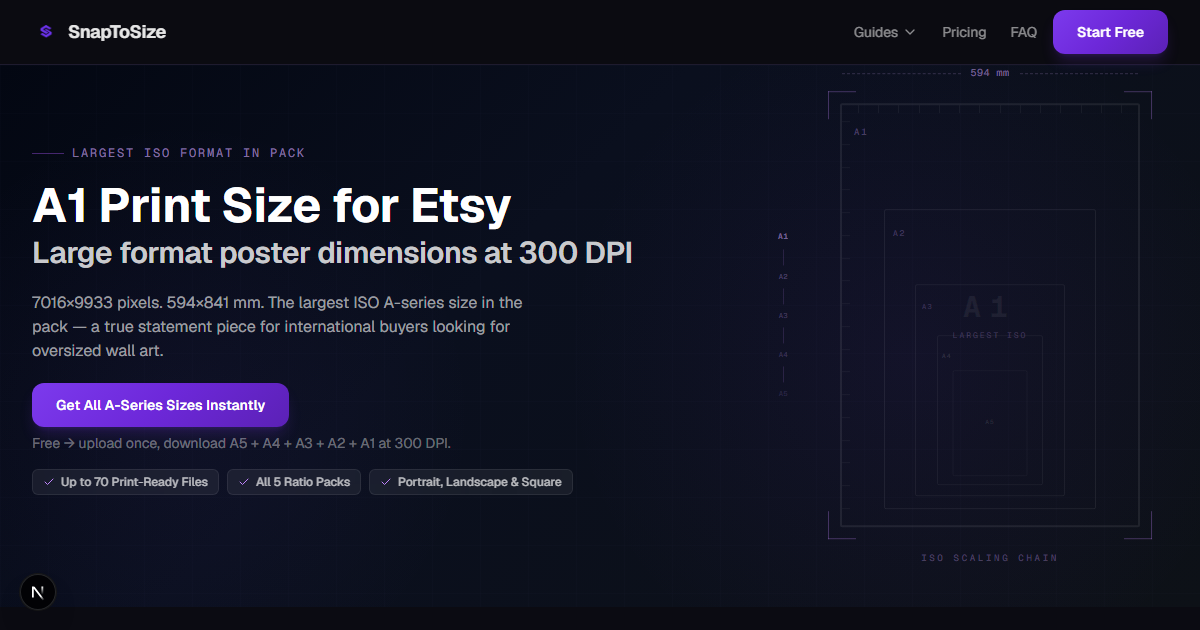Click Get All A-Series Sizes Instantly
This screenshot has width=1200, height=630.
point(160,405)
